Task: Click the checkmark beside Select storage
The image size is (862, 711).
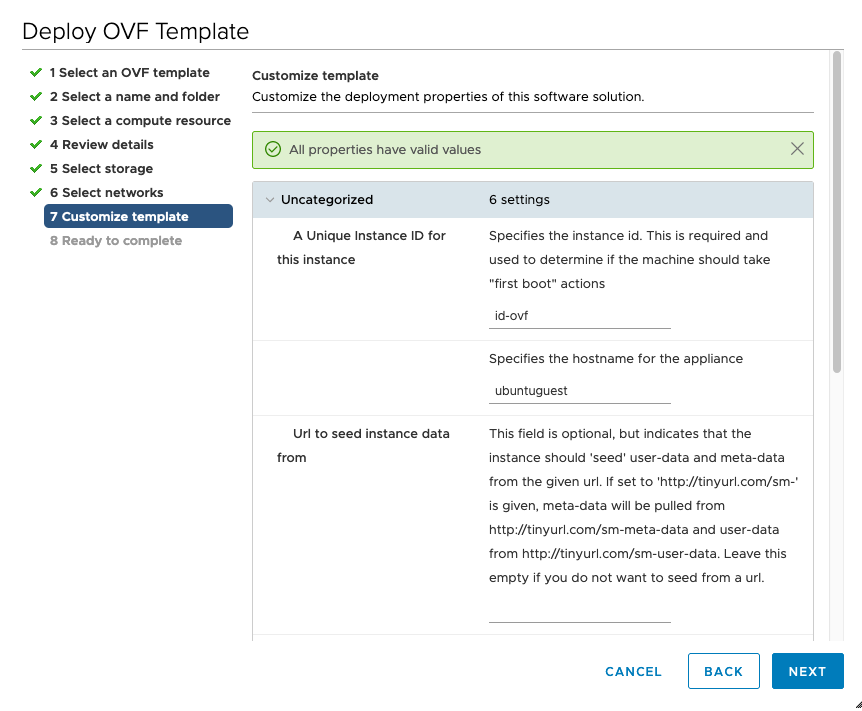Action: pos(36,169)
